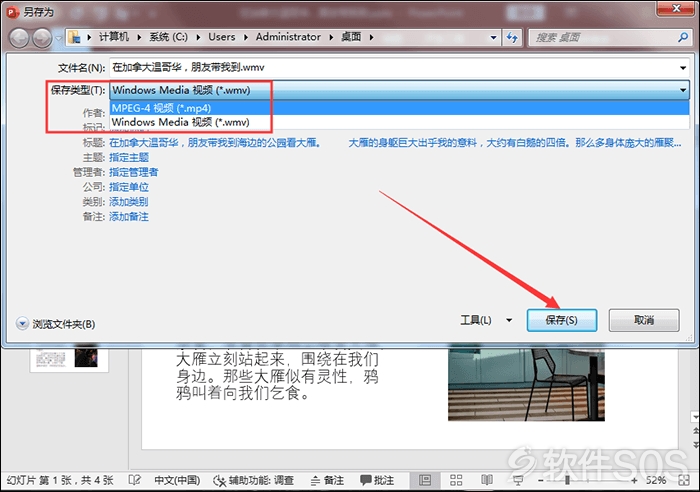Image resolution: width=700 pixels, height=492 pixels.
Task: Click 辅助功能: 调查 in the status bar
Action: pyautogui.click(x=253, y=480)
